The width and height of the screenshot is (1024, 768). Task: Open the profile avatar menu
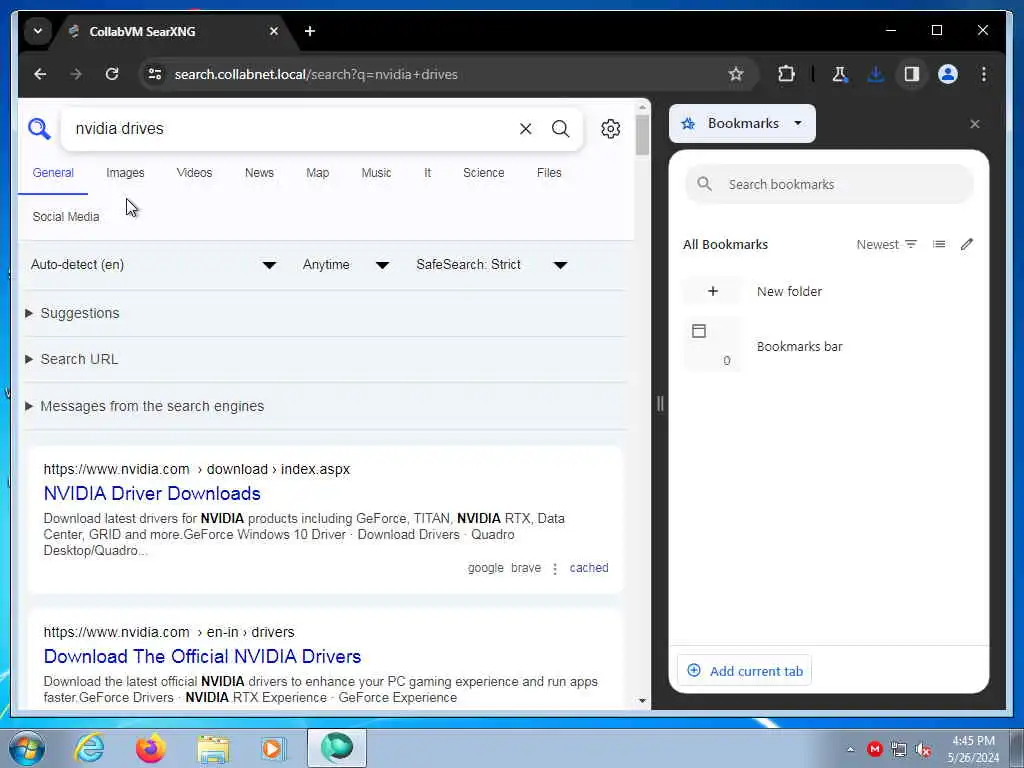coord(948,74)
